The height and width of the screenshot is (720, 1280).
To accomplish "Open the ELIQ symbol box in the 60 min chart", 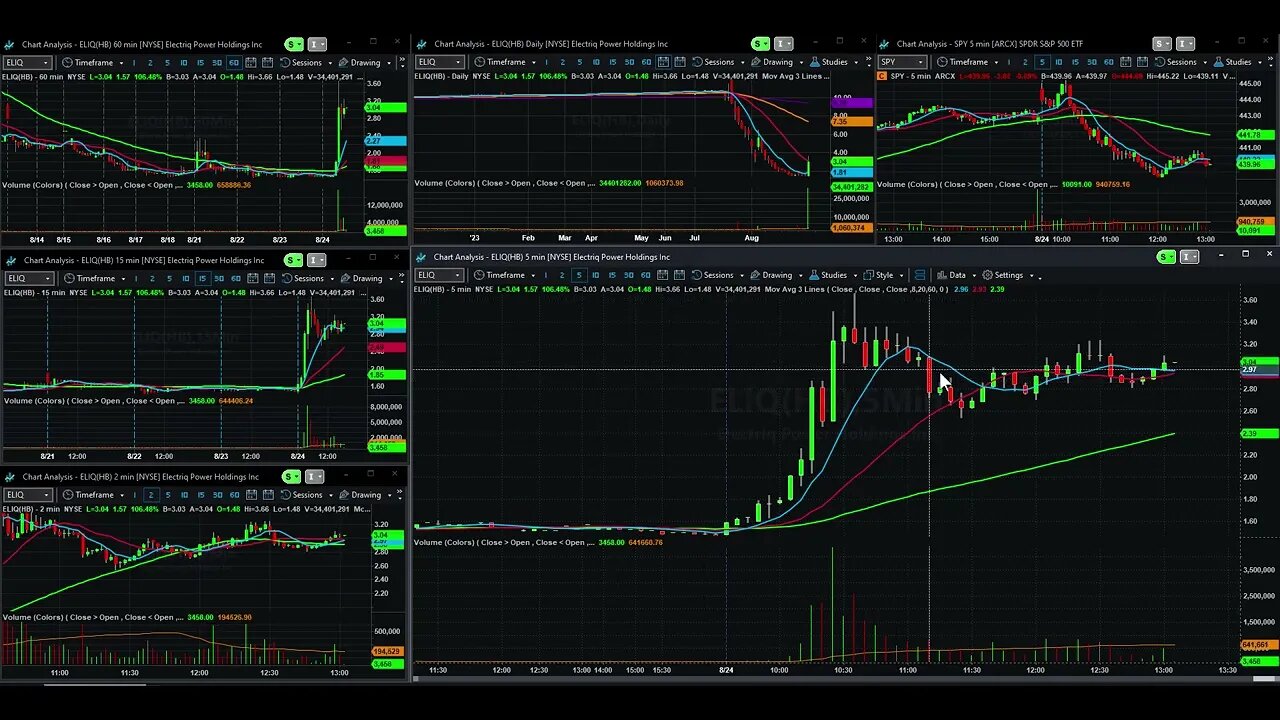I will click(27, 62).
